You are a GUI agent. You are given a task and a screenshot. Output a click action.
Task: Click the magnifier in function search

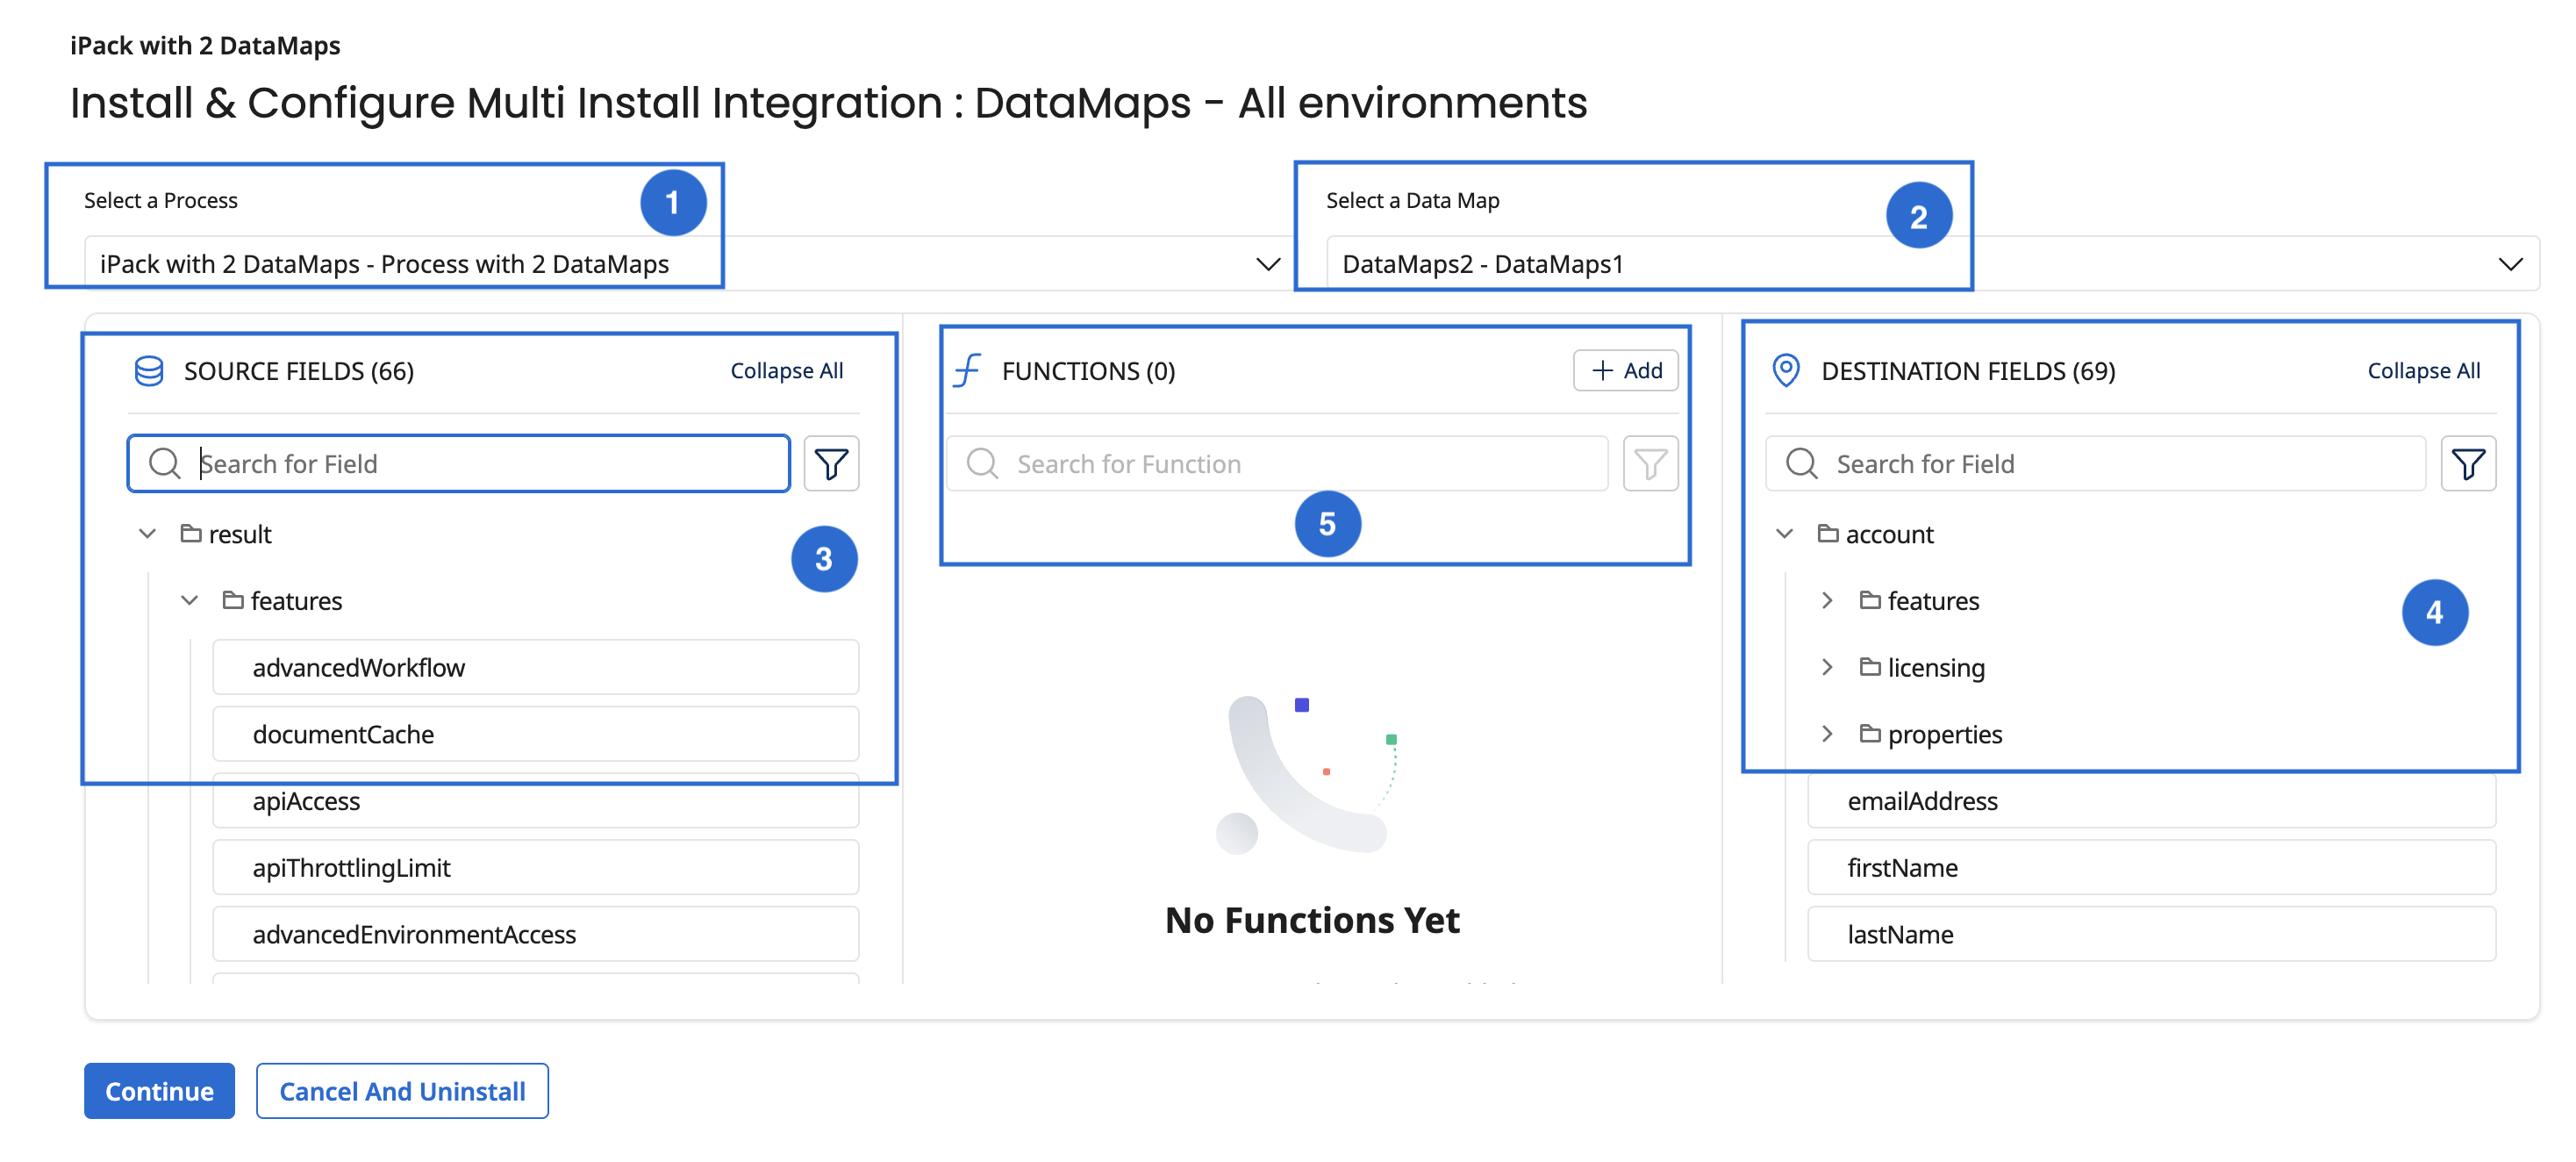[982, 463]
